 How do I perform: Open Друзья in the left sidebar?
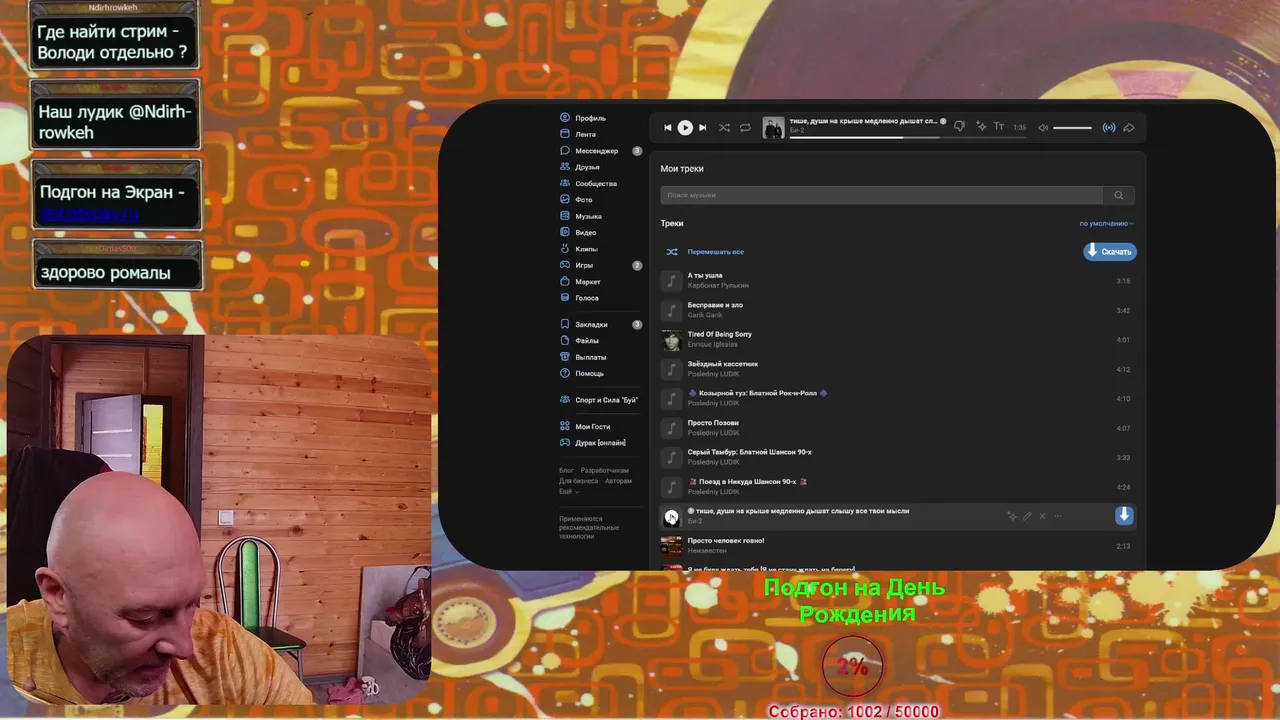pyautogui.click(x=580, y=167)
